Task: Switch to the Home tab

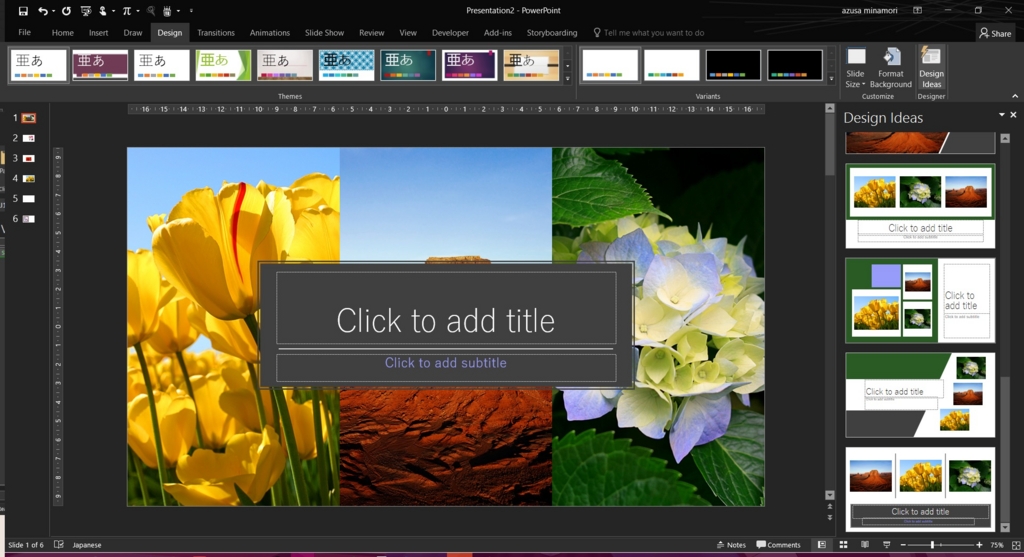Action: click(x=63, y=33)
